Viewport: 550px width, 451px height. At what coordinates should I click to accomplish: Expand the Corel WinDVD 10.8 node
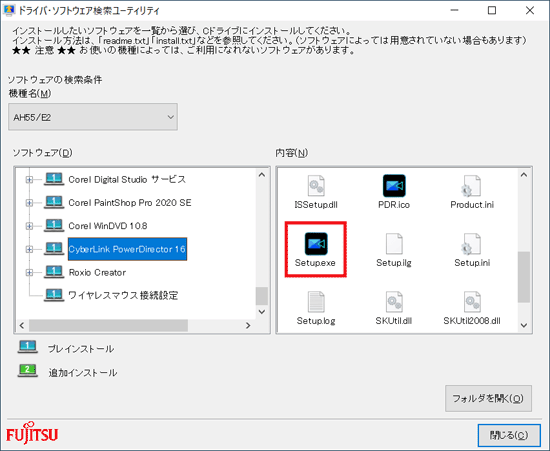pos(29,226)
